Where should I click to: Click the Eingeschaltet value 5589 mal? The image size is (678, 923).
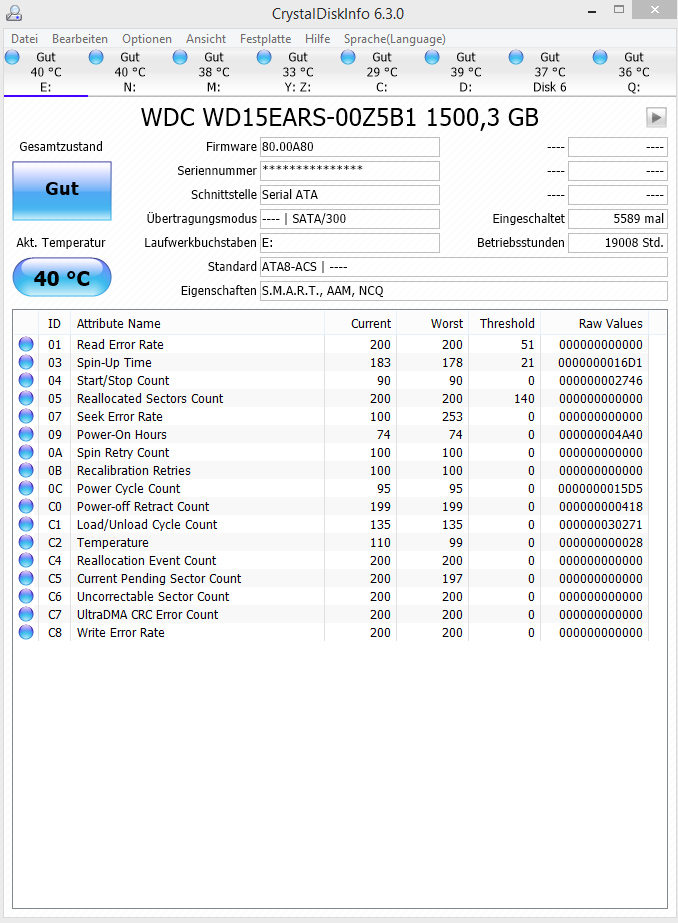point(618,218)
